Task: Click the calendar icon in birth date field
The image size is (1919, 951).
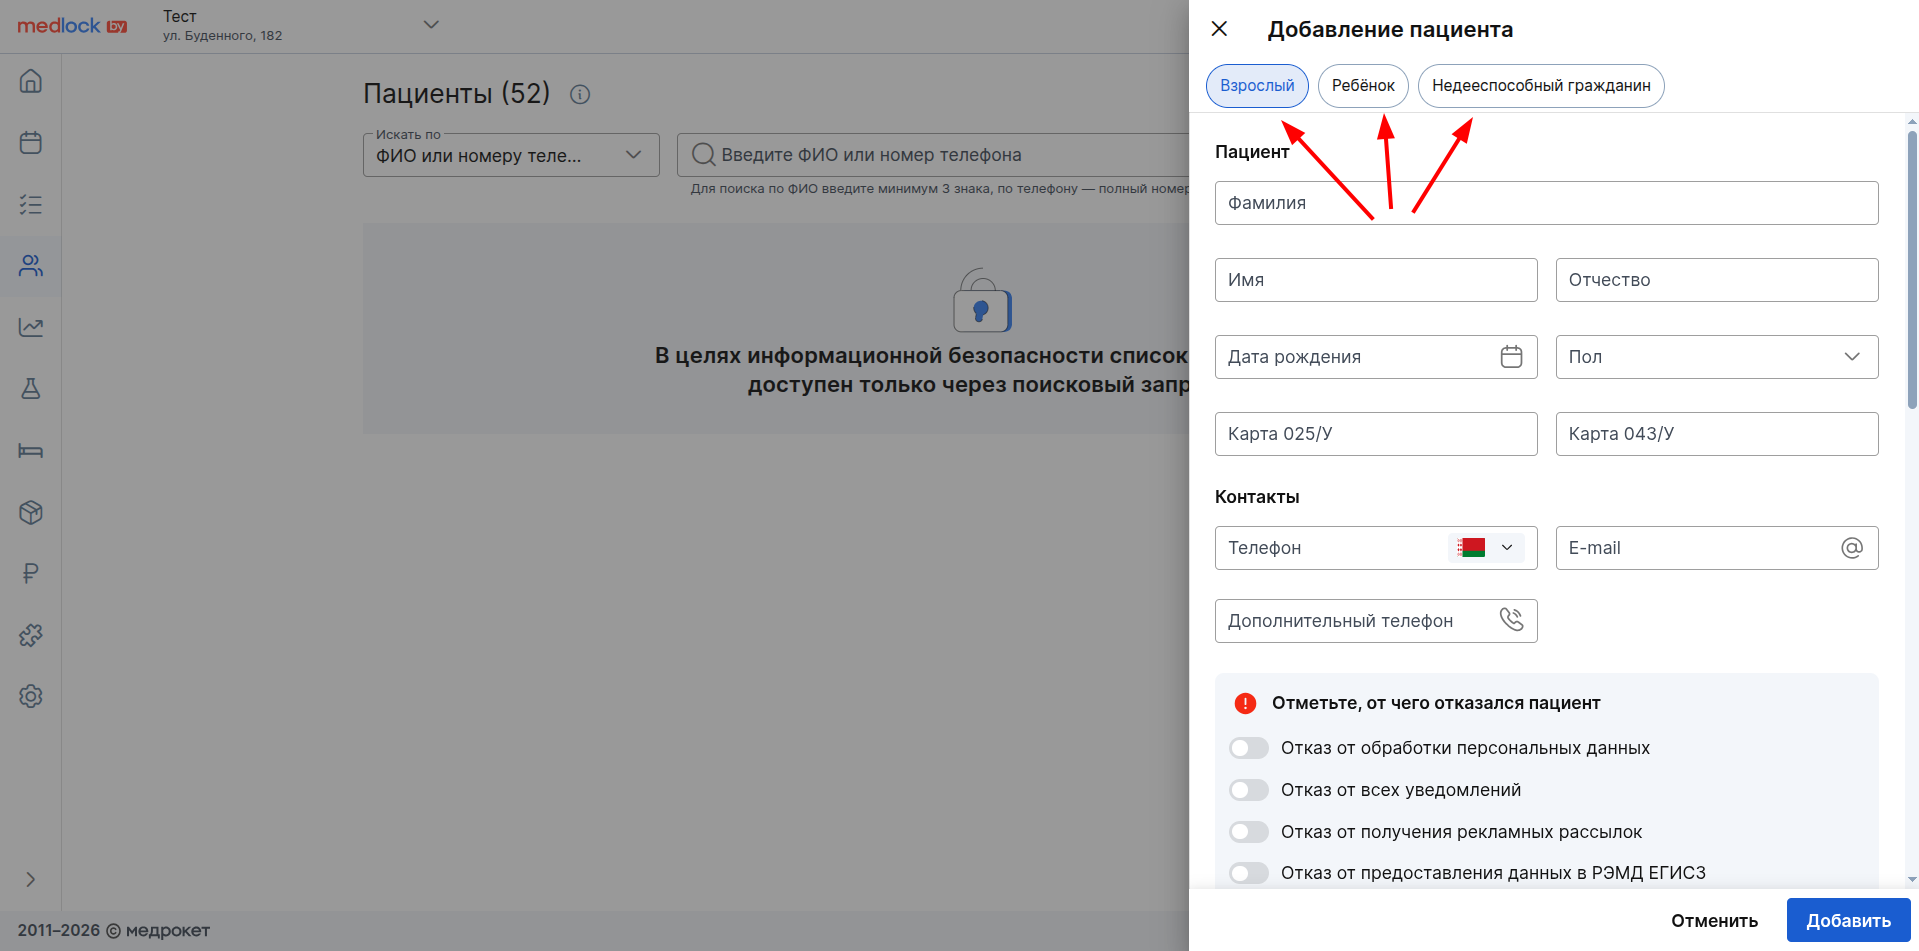Action: pyautogui.click(x=1511, y=357)
